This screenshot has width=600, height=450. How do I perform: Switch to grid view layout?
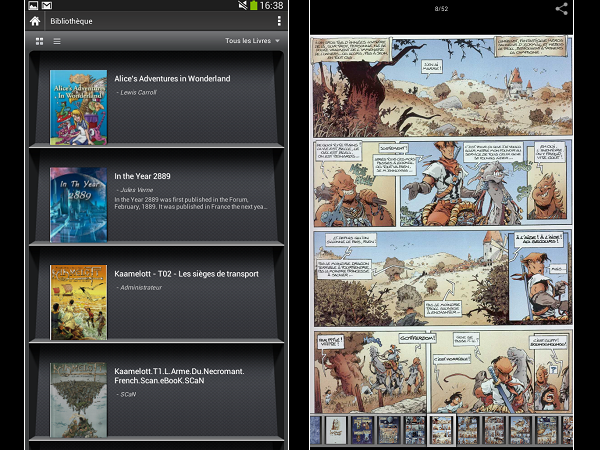pyautogui.click(x=39, y=41)
